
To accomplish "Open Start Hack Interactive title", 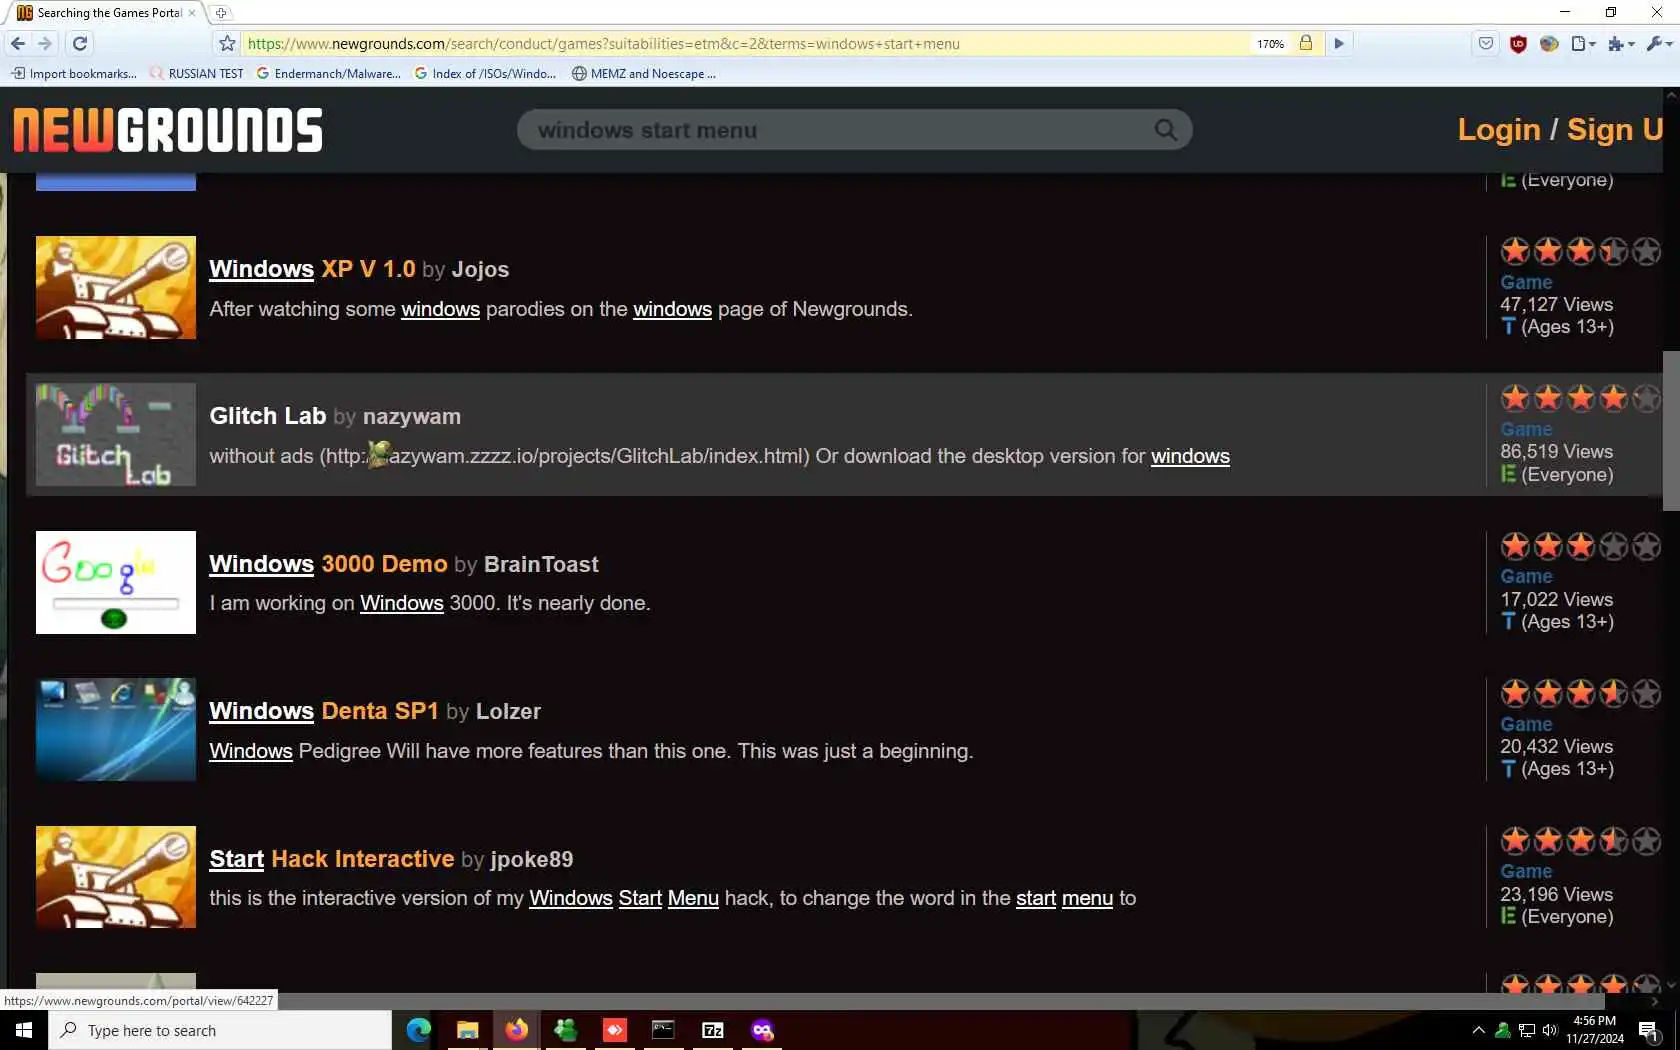I will pos(332,859).
